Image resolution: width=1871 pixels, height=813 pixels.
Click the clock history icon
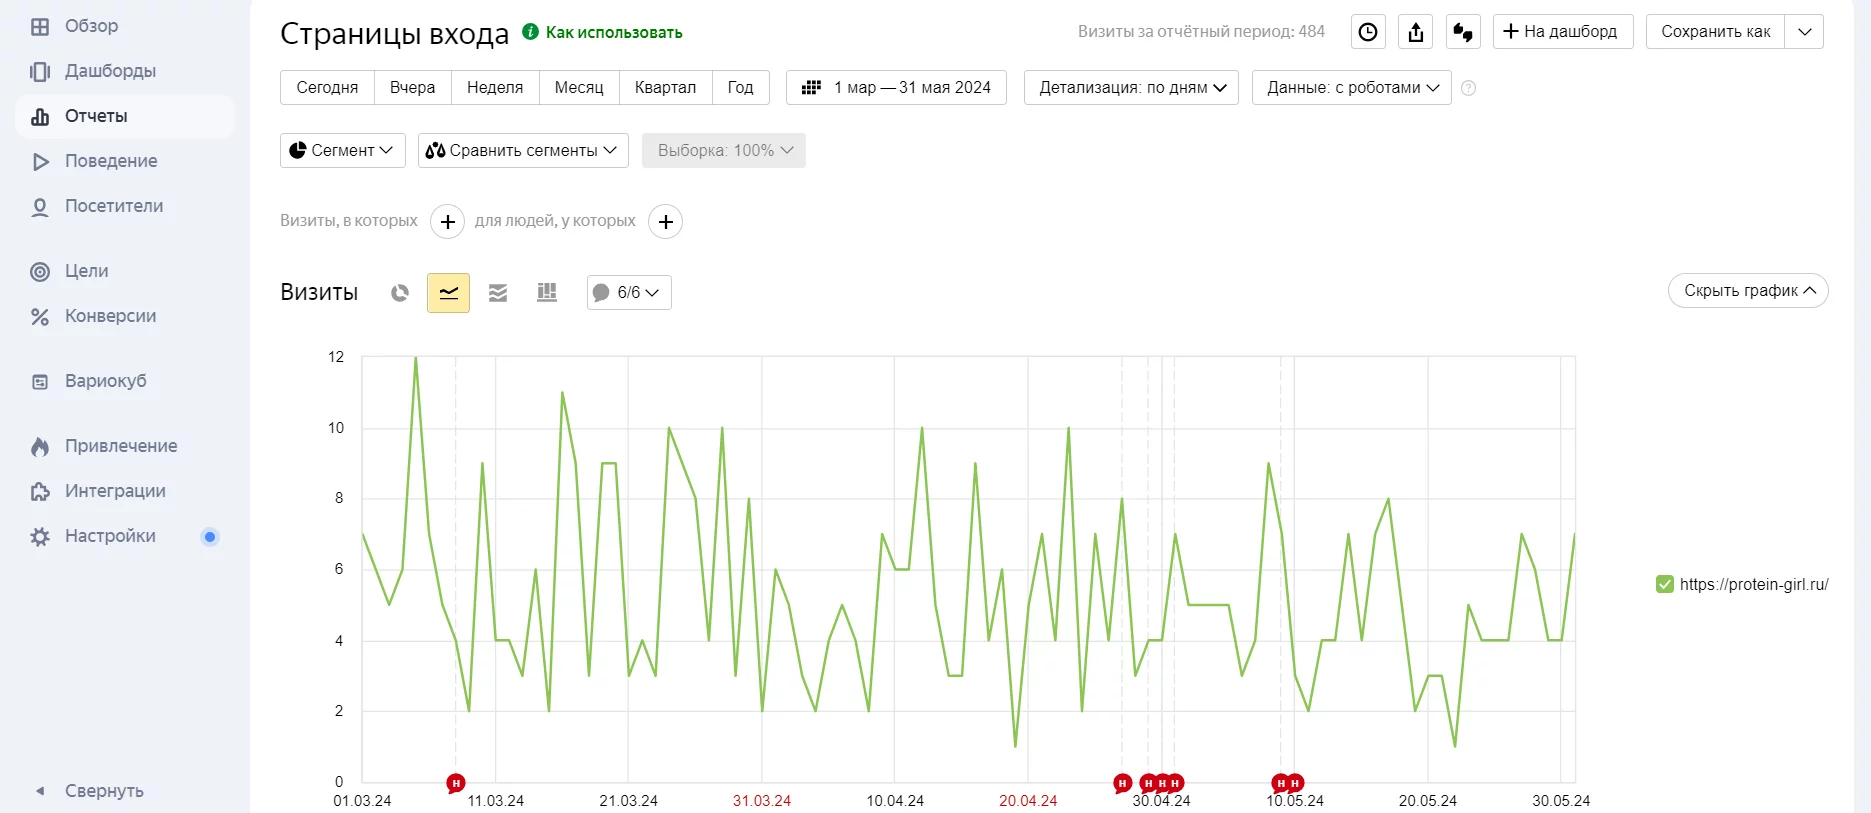[x=1368, y=32]
